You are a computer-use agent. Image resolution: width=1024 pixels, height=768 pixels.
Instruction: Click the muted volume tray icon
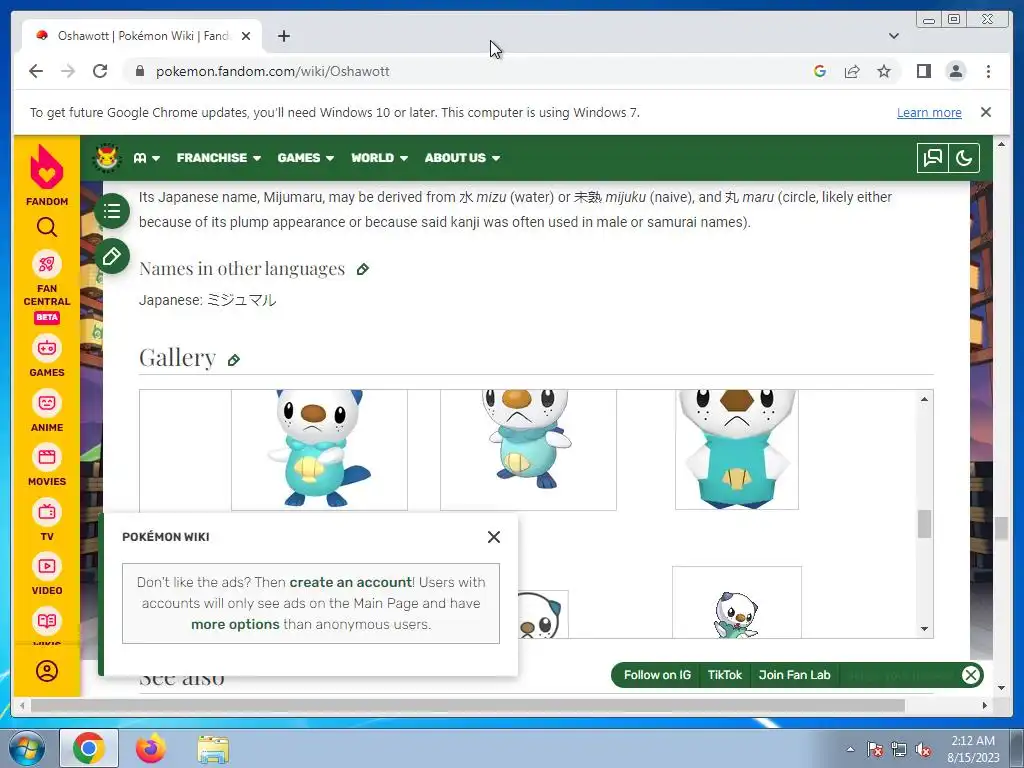(923, 750)
